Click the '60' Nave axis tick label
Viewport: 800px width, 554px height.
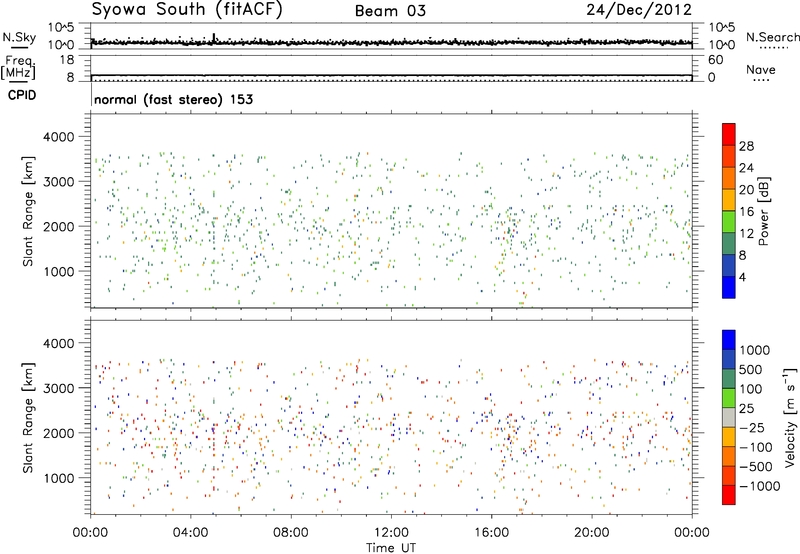[715, 60]
